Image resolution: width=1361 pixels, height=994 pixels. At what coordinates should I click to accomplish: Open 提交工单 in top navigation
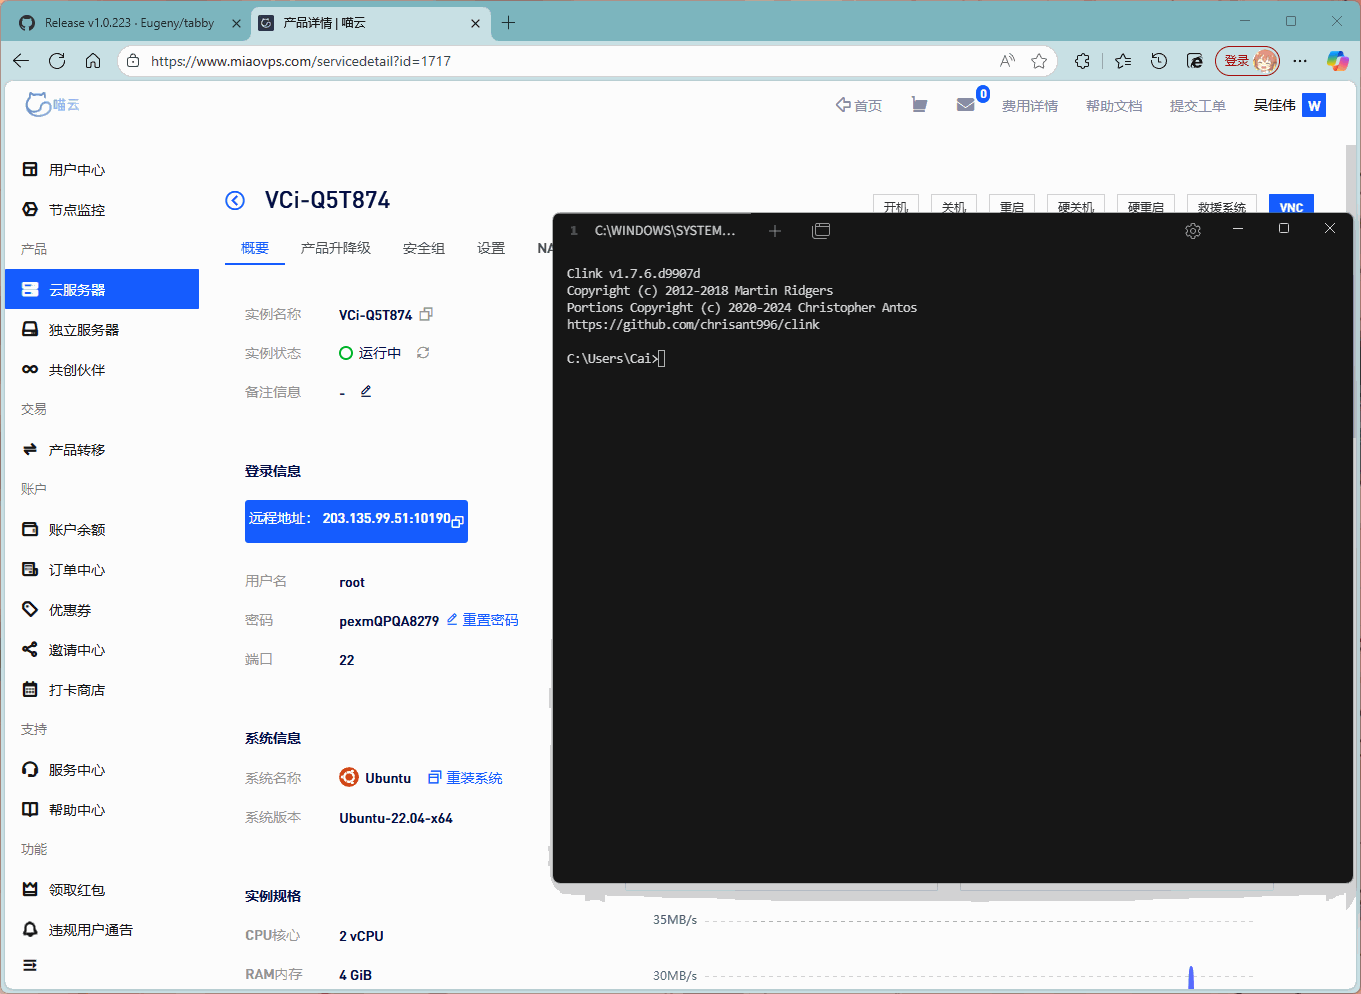click(x=1198, y=105)
